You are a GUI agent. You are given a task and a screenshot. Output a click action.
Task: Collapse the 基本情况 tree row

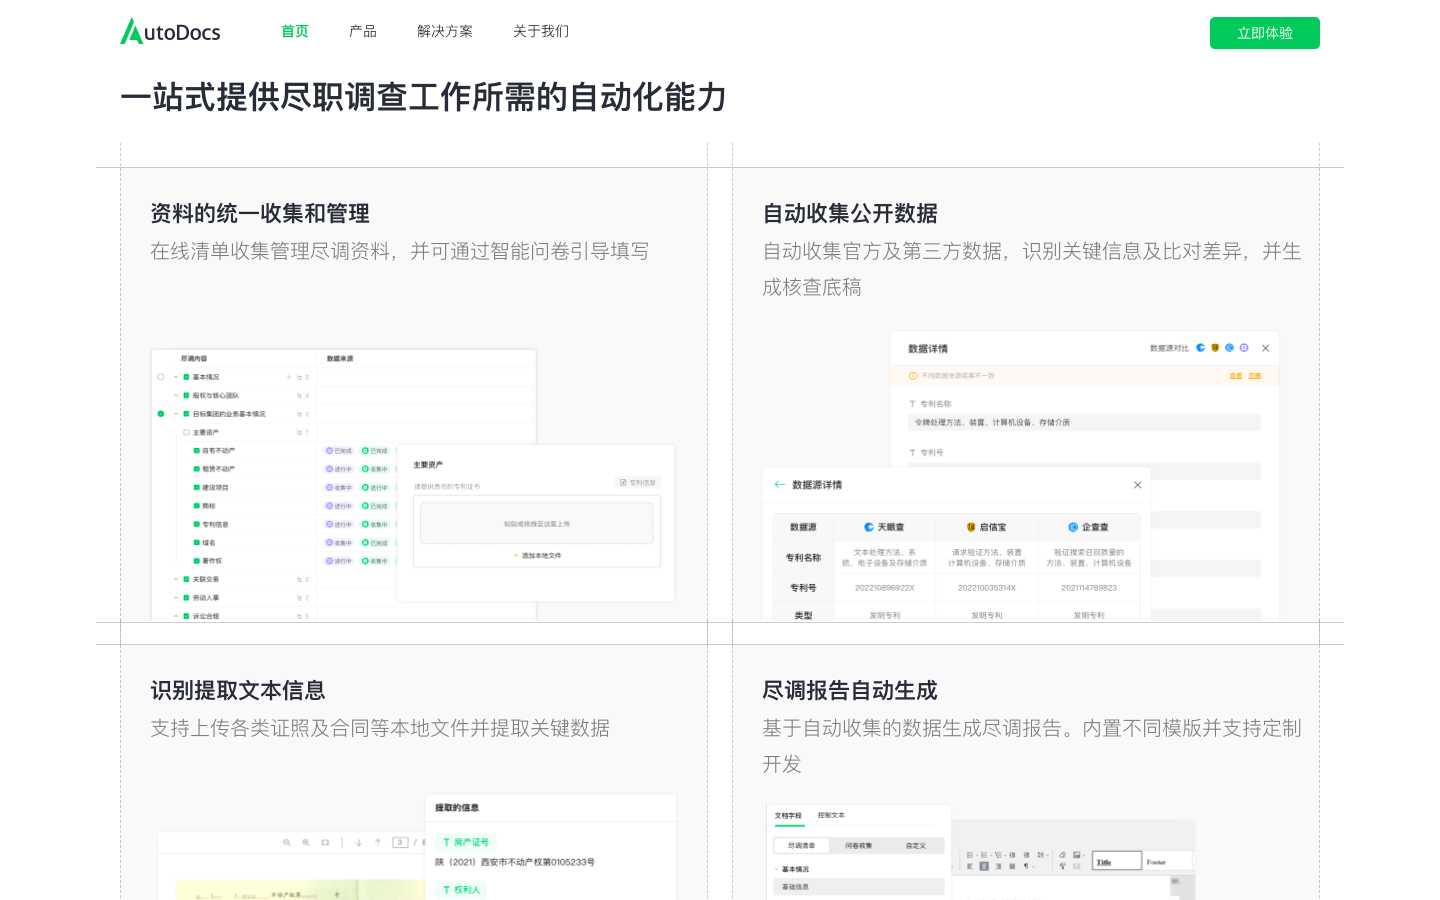coord(176,378)
